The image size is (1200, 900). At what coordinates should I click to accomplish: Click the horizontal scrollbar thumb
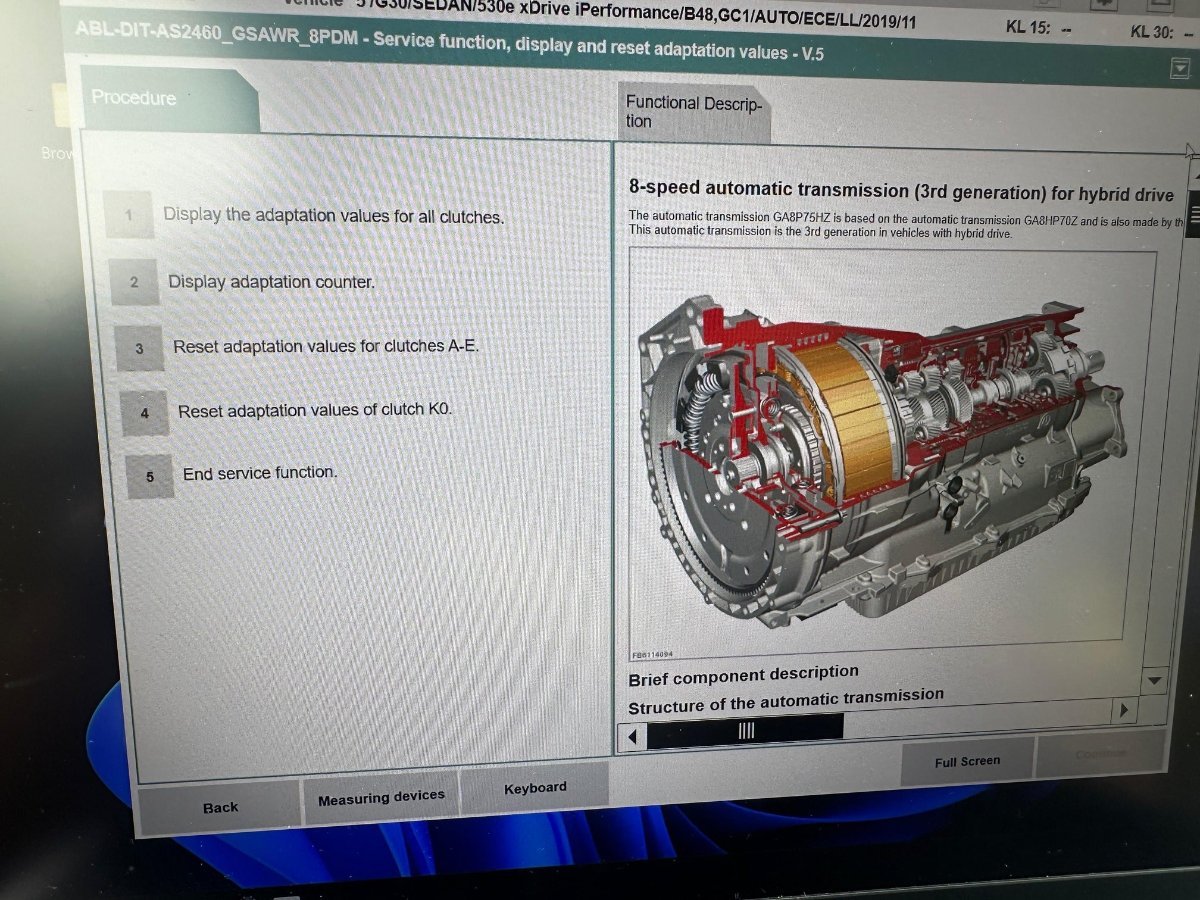pyautogui.click(x=745, y=731)
